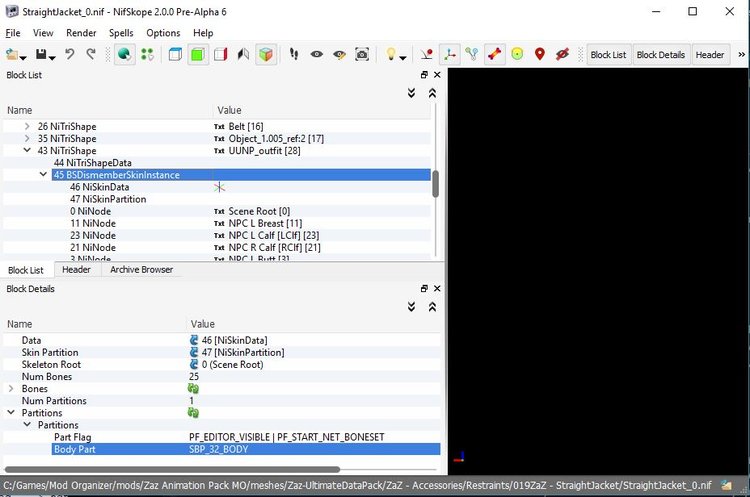Select the wireframe cube view icon
The image size is (750, 497).
point(175,55)
